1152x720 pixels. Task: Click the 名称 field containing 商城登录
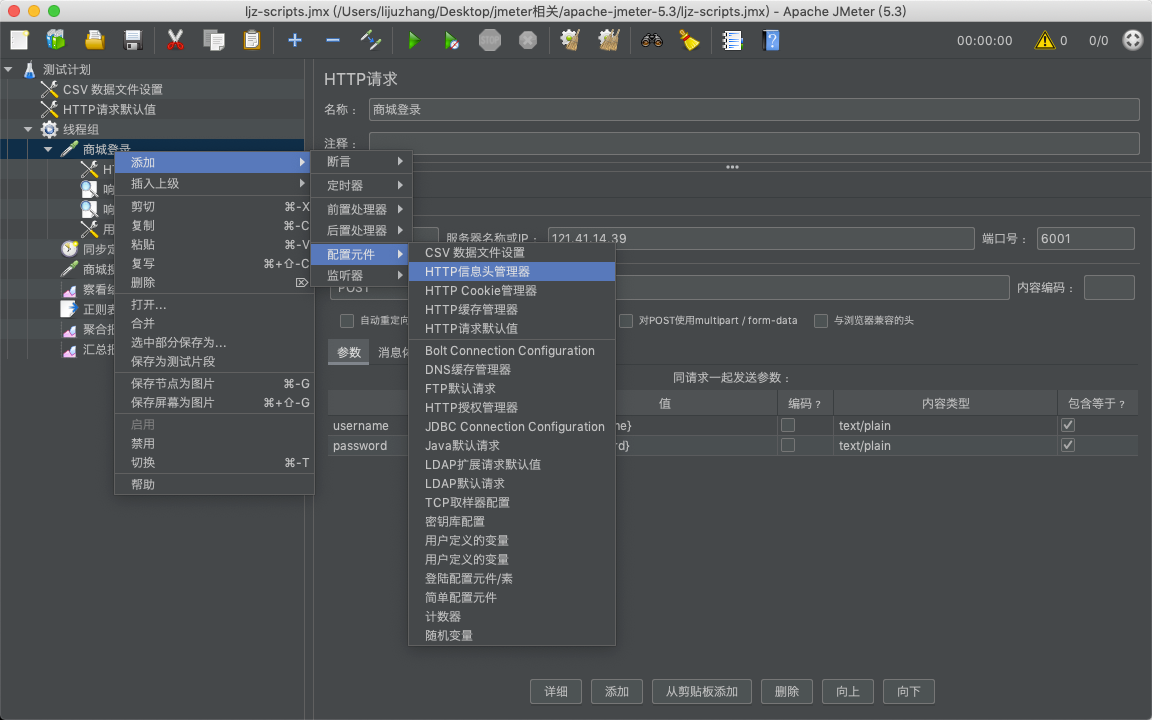click(x=754, y=109)
